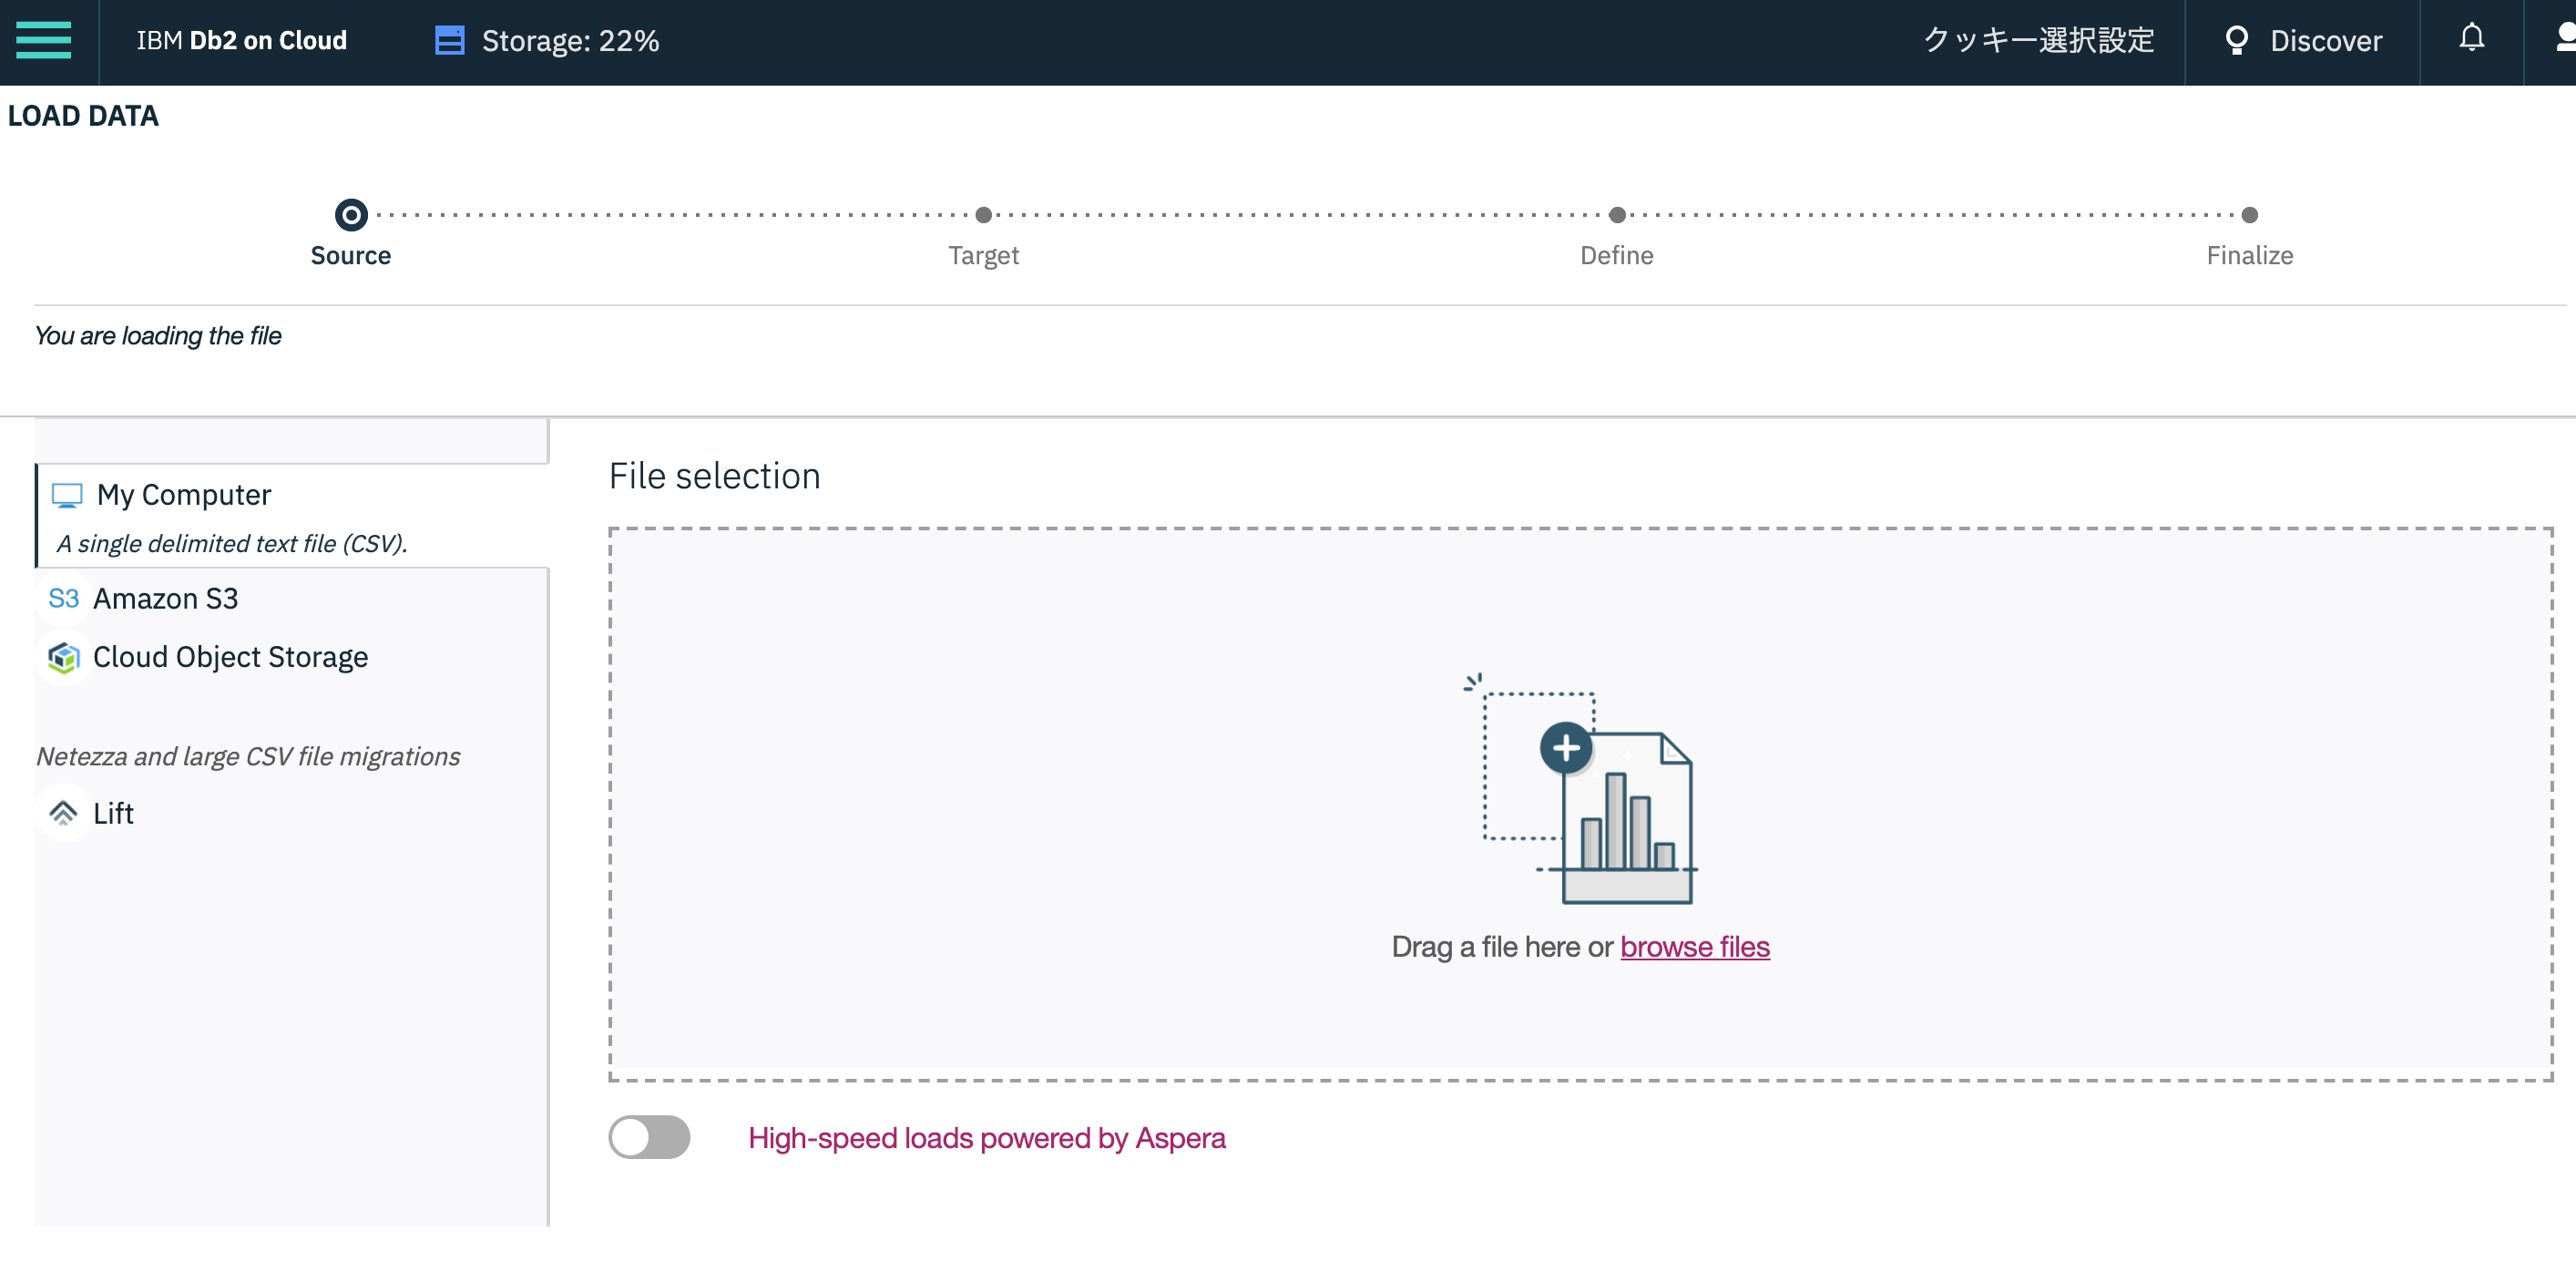Click the Cloud Object Storage cube icon
The width and height of the screenshot is (2576, 1272).
[63, 657]
